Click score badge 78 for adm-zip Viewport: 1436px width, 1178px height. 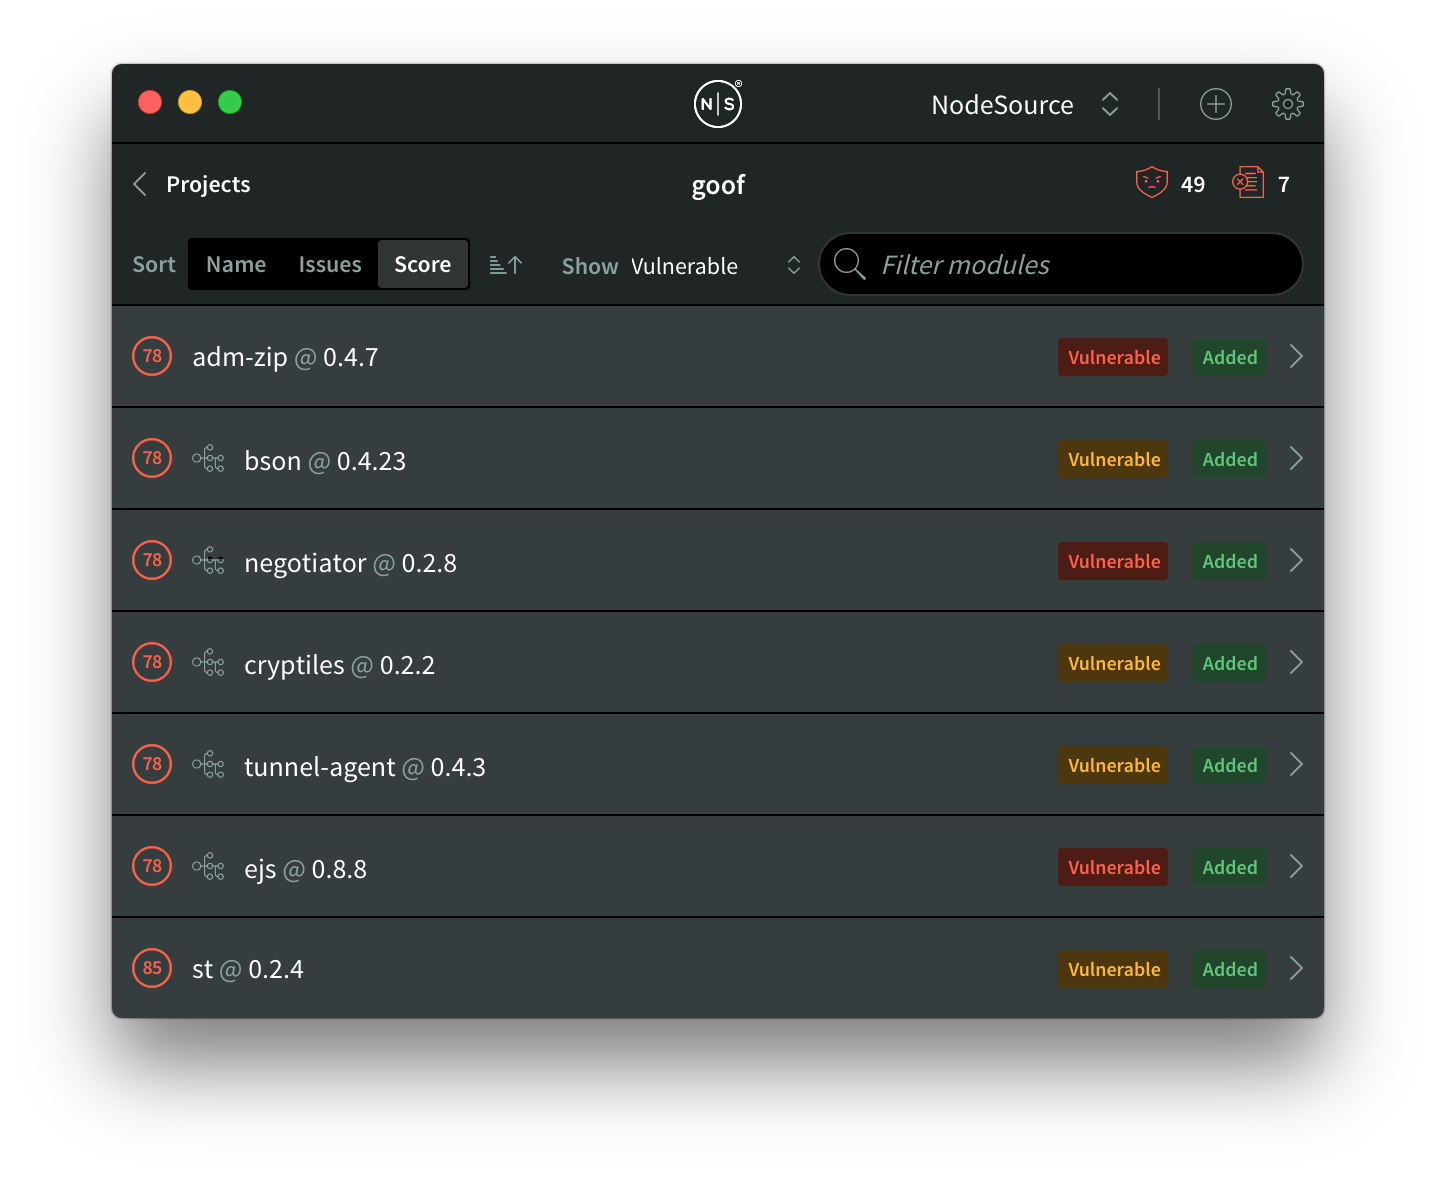[x=152, y=356]
